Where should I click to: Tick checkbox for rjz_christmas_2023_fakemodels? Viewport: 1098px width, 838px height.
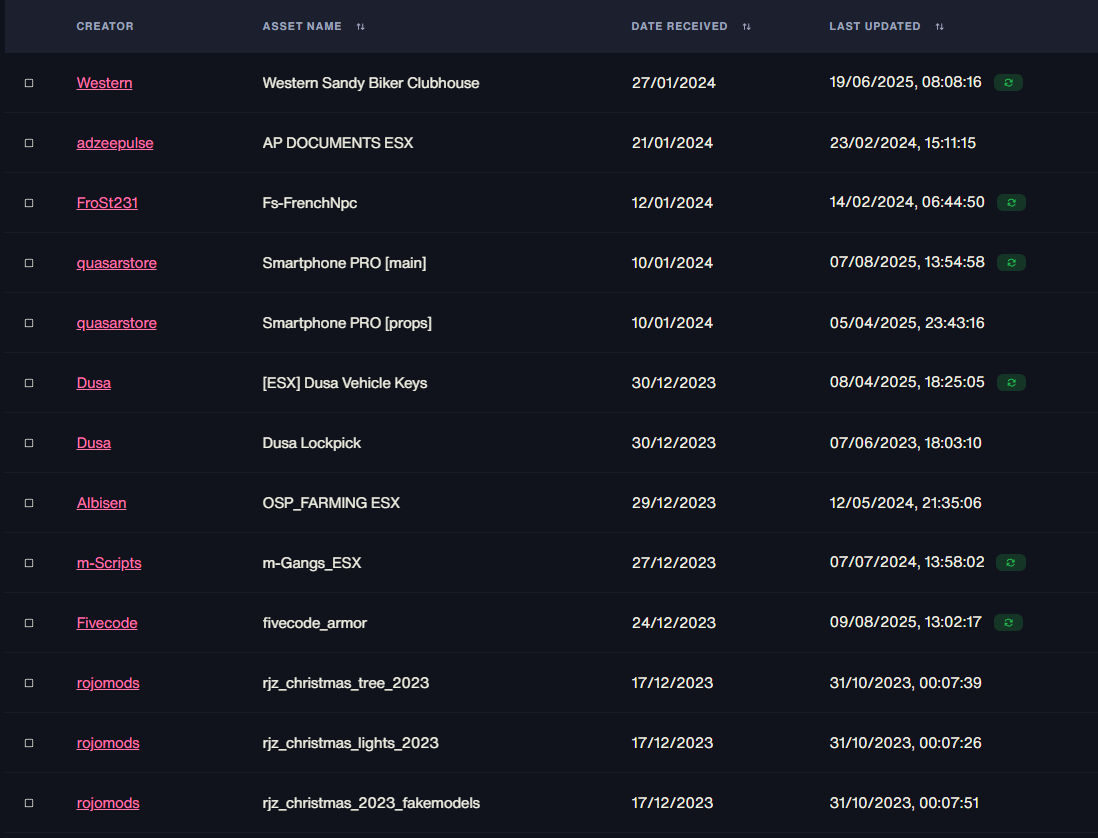click(x=29, y=803)
